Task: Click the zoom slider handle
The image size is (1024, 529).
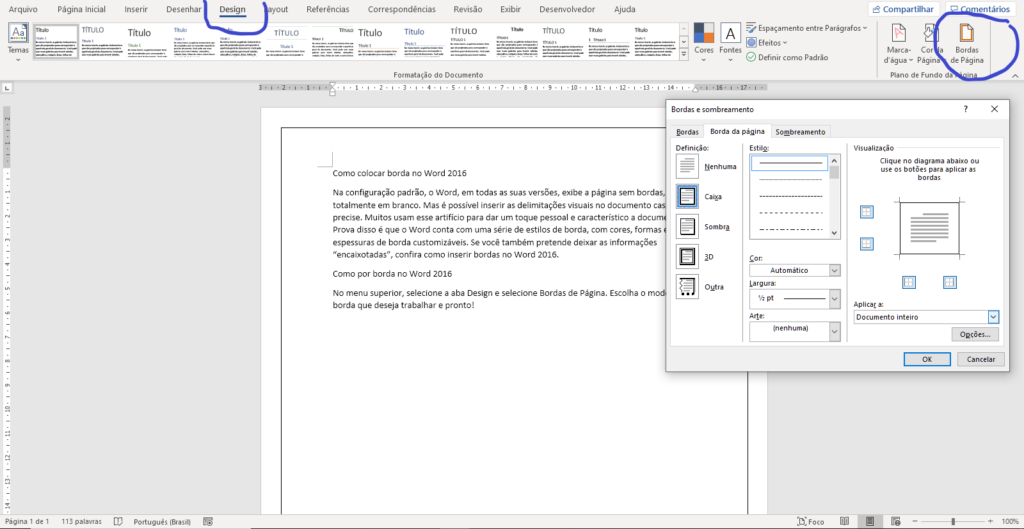Action: [x=953, y=522]
